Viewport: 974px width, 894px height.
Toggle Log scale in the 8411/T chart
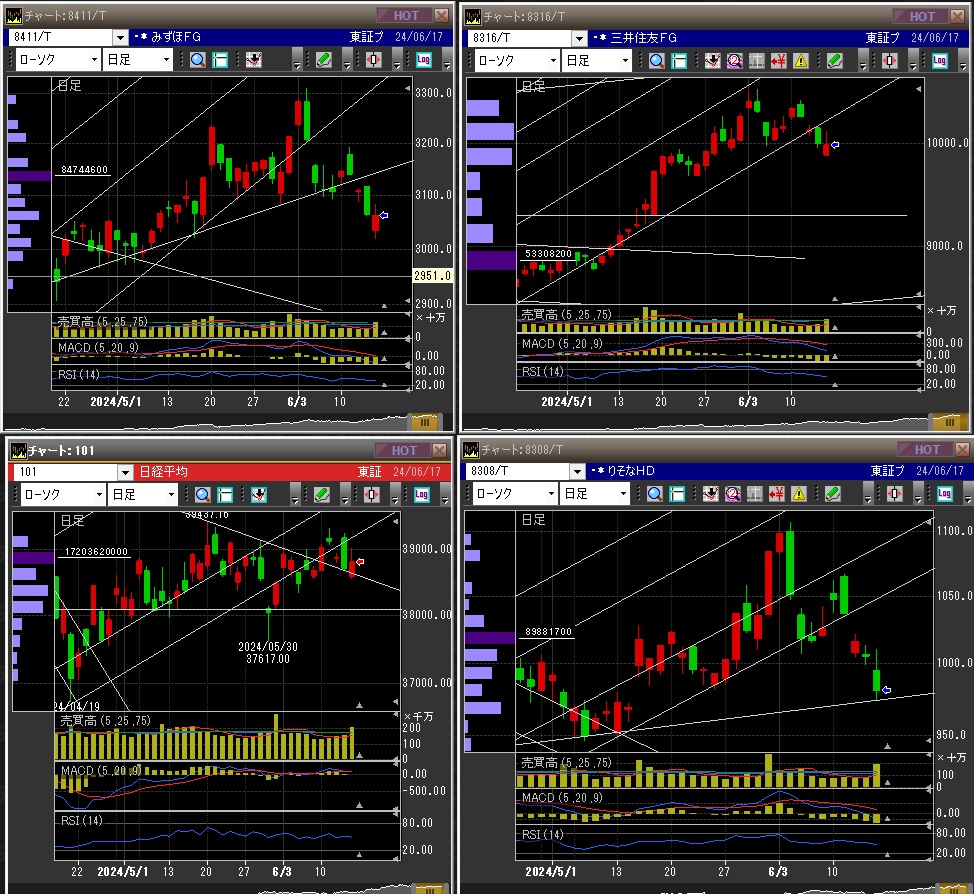click(x=423, y=60)
